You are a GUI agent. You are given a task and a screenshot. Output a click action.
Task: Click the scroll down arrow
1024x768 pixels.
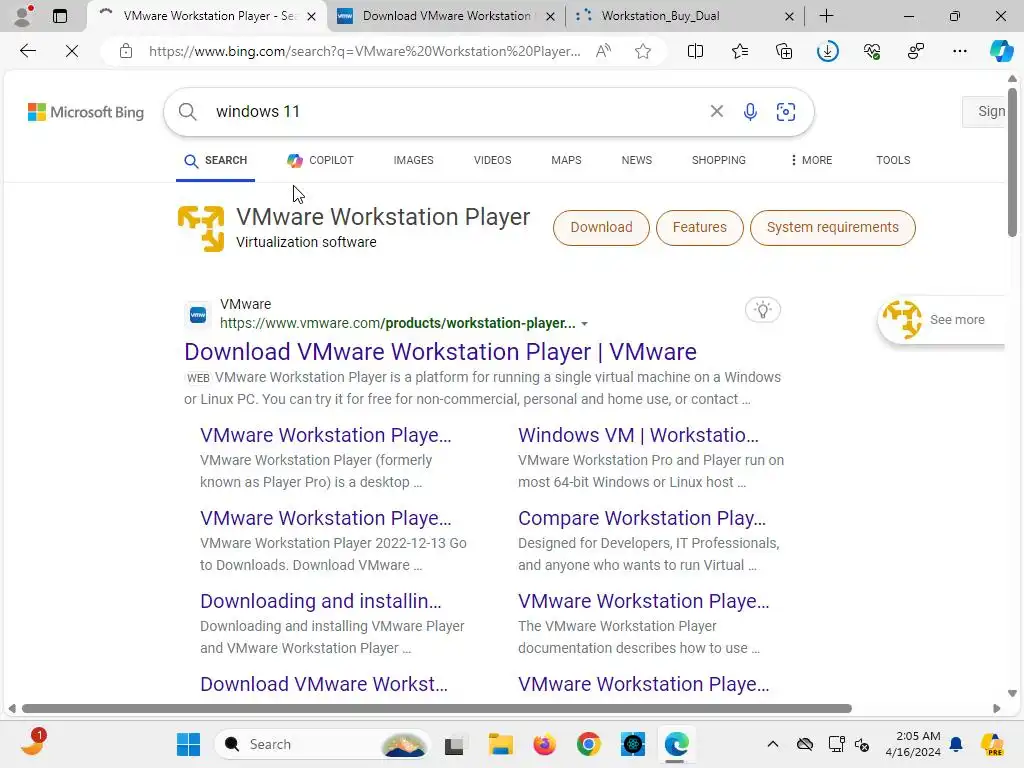(x=1012, y=694)
